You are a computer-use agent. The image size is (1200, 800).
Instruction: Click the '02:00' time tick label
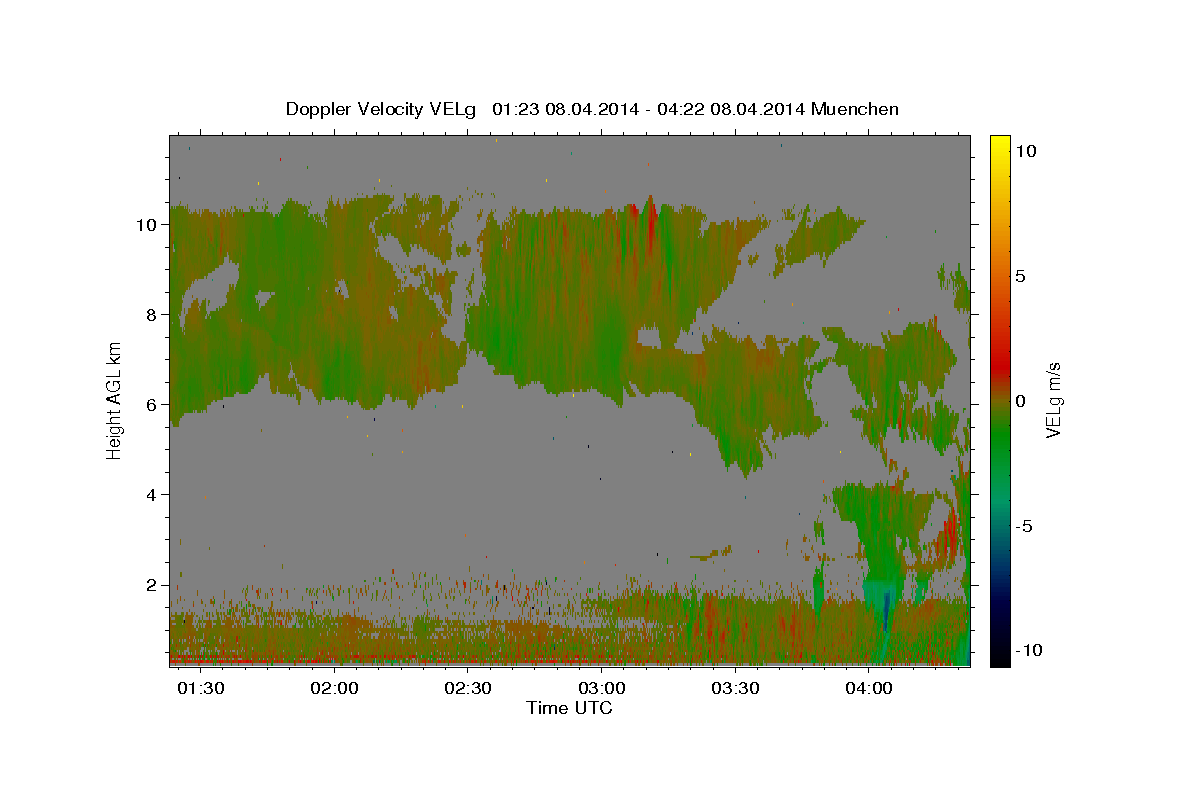(334, 688)
